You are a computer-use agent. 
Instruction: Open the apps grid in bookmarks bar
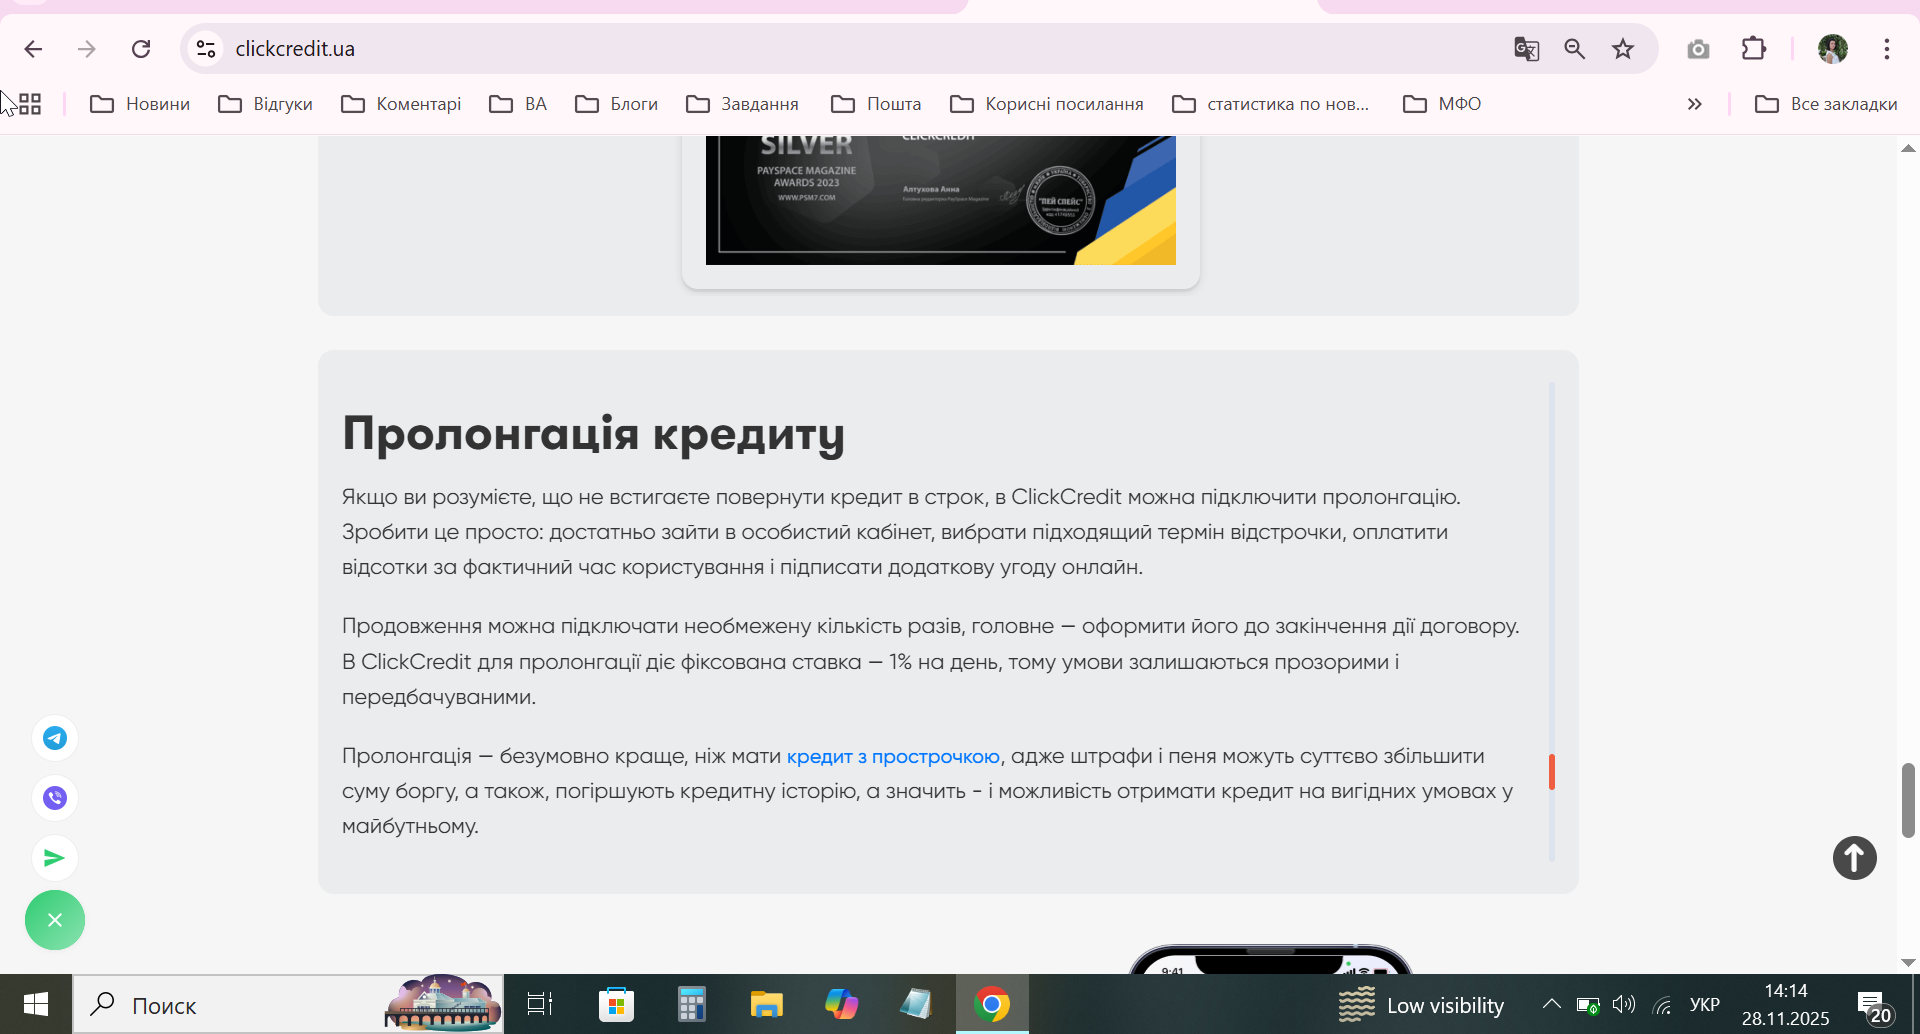click(x=30, y=104)
